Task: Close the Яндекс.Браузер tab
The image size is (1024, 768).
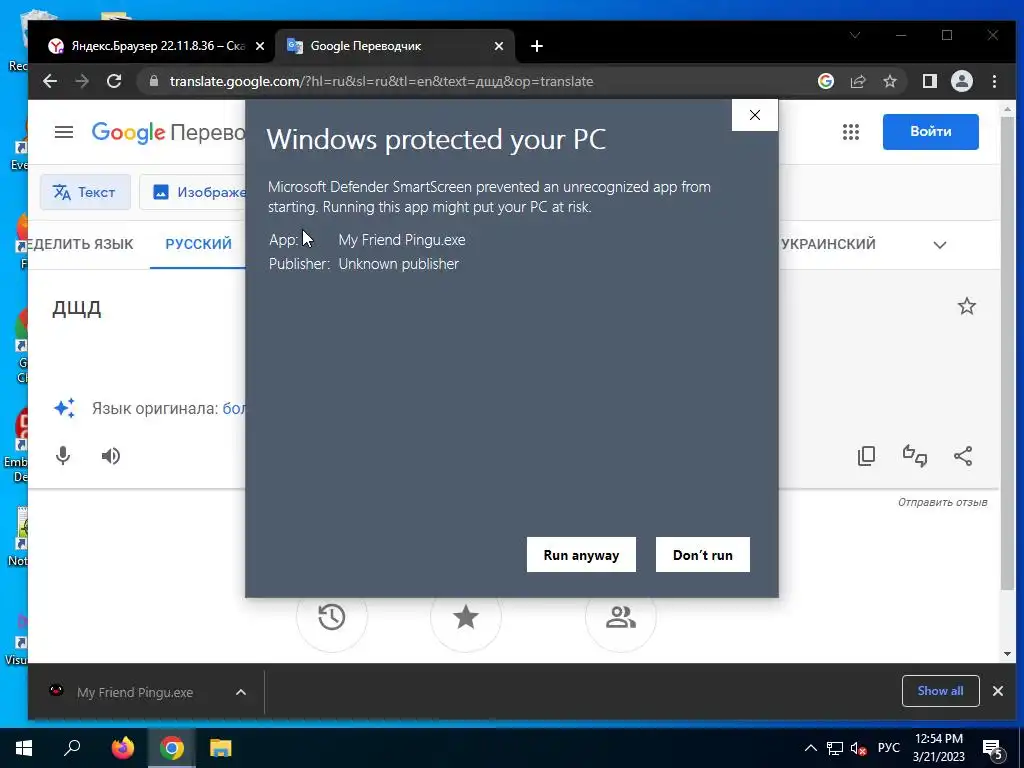Action: (260, 46)
